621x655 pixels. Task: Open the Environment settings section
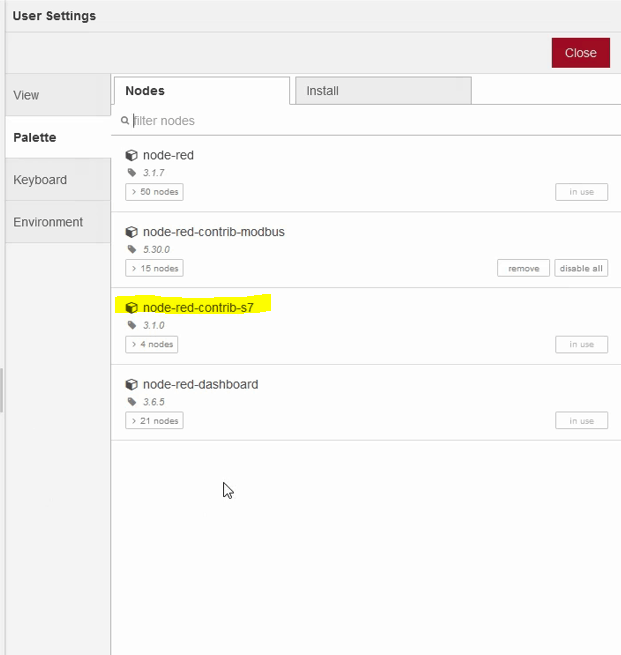pyautogui.click(x=57, y=222)
